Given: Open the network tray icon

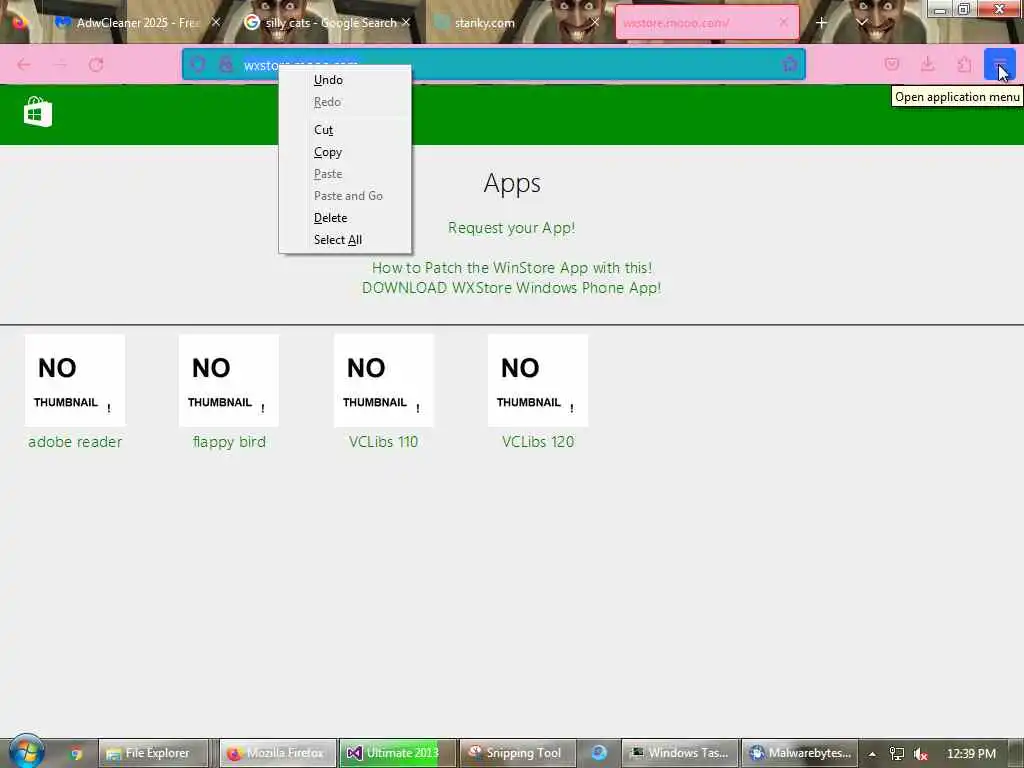Looking at the screenshot, I should 897,754.
